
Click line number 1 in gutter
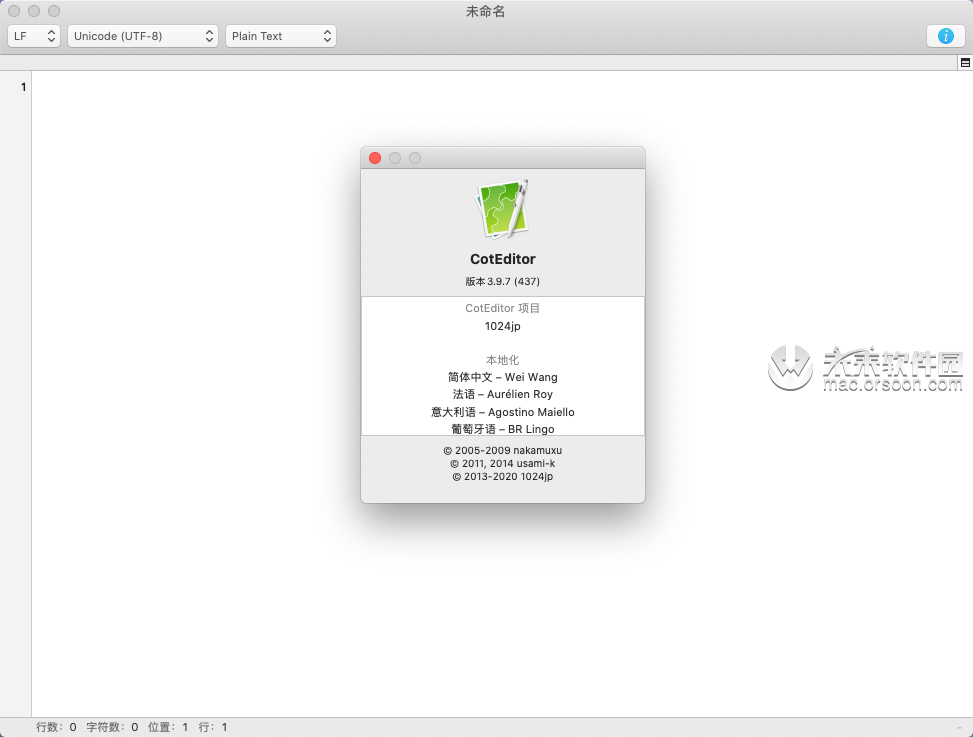[24, 87]
